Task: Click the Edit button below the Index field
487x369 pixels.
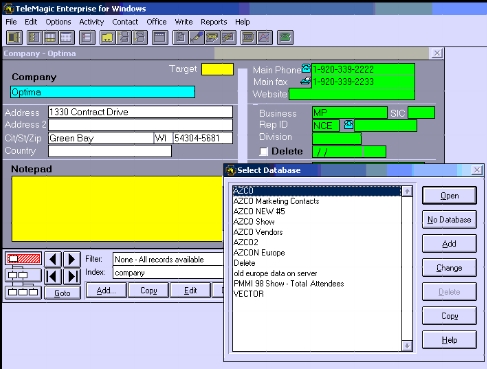Action: 190,290
